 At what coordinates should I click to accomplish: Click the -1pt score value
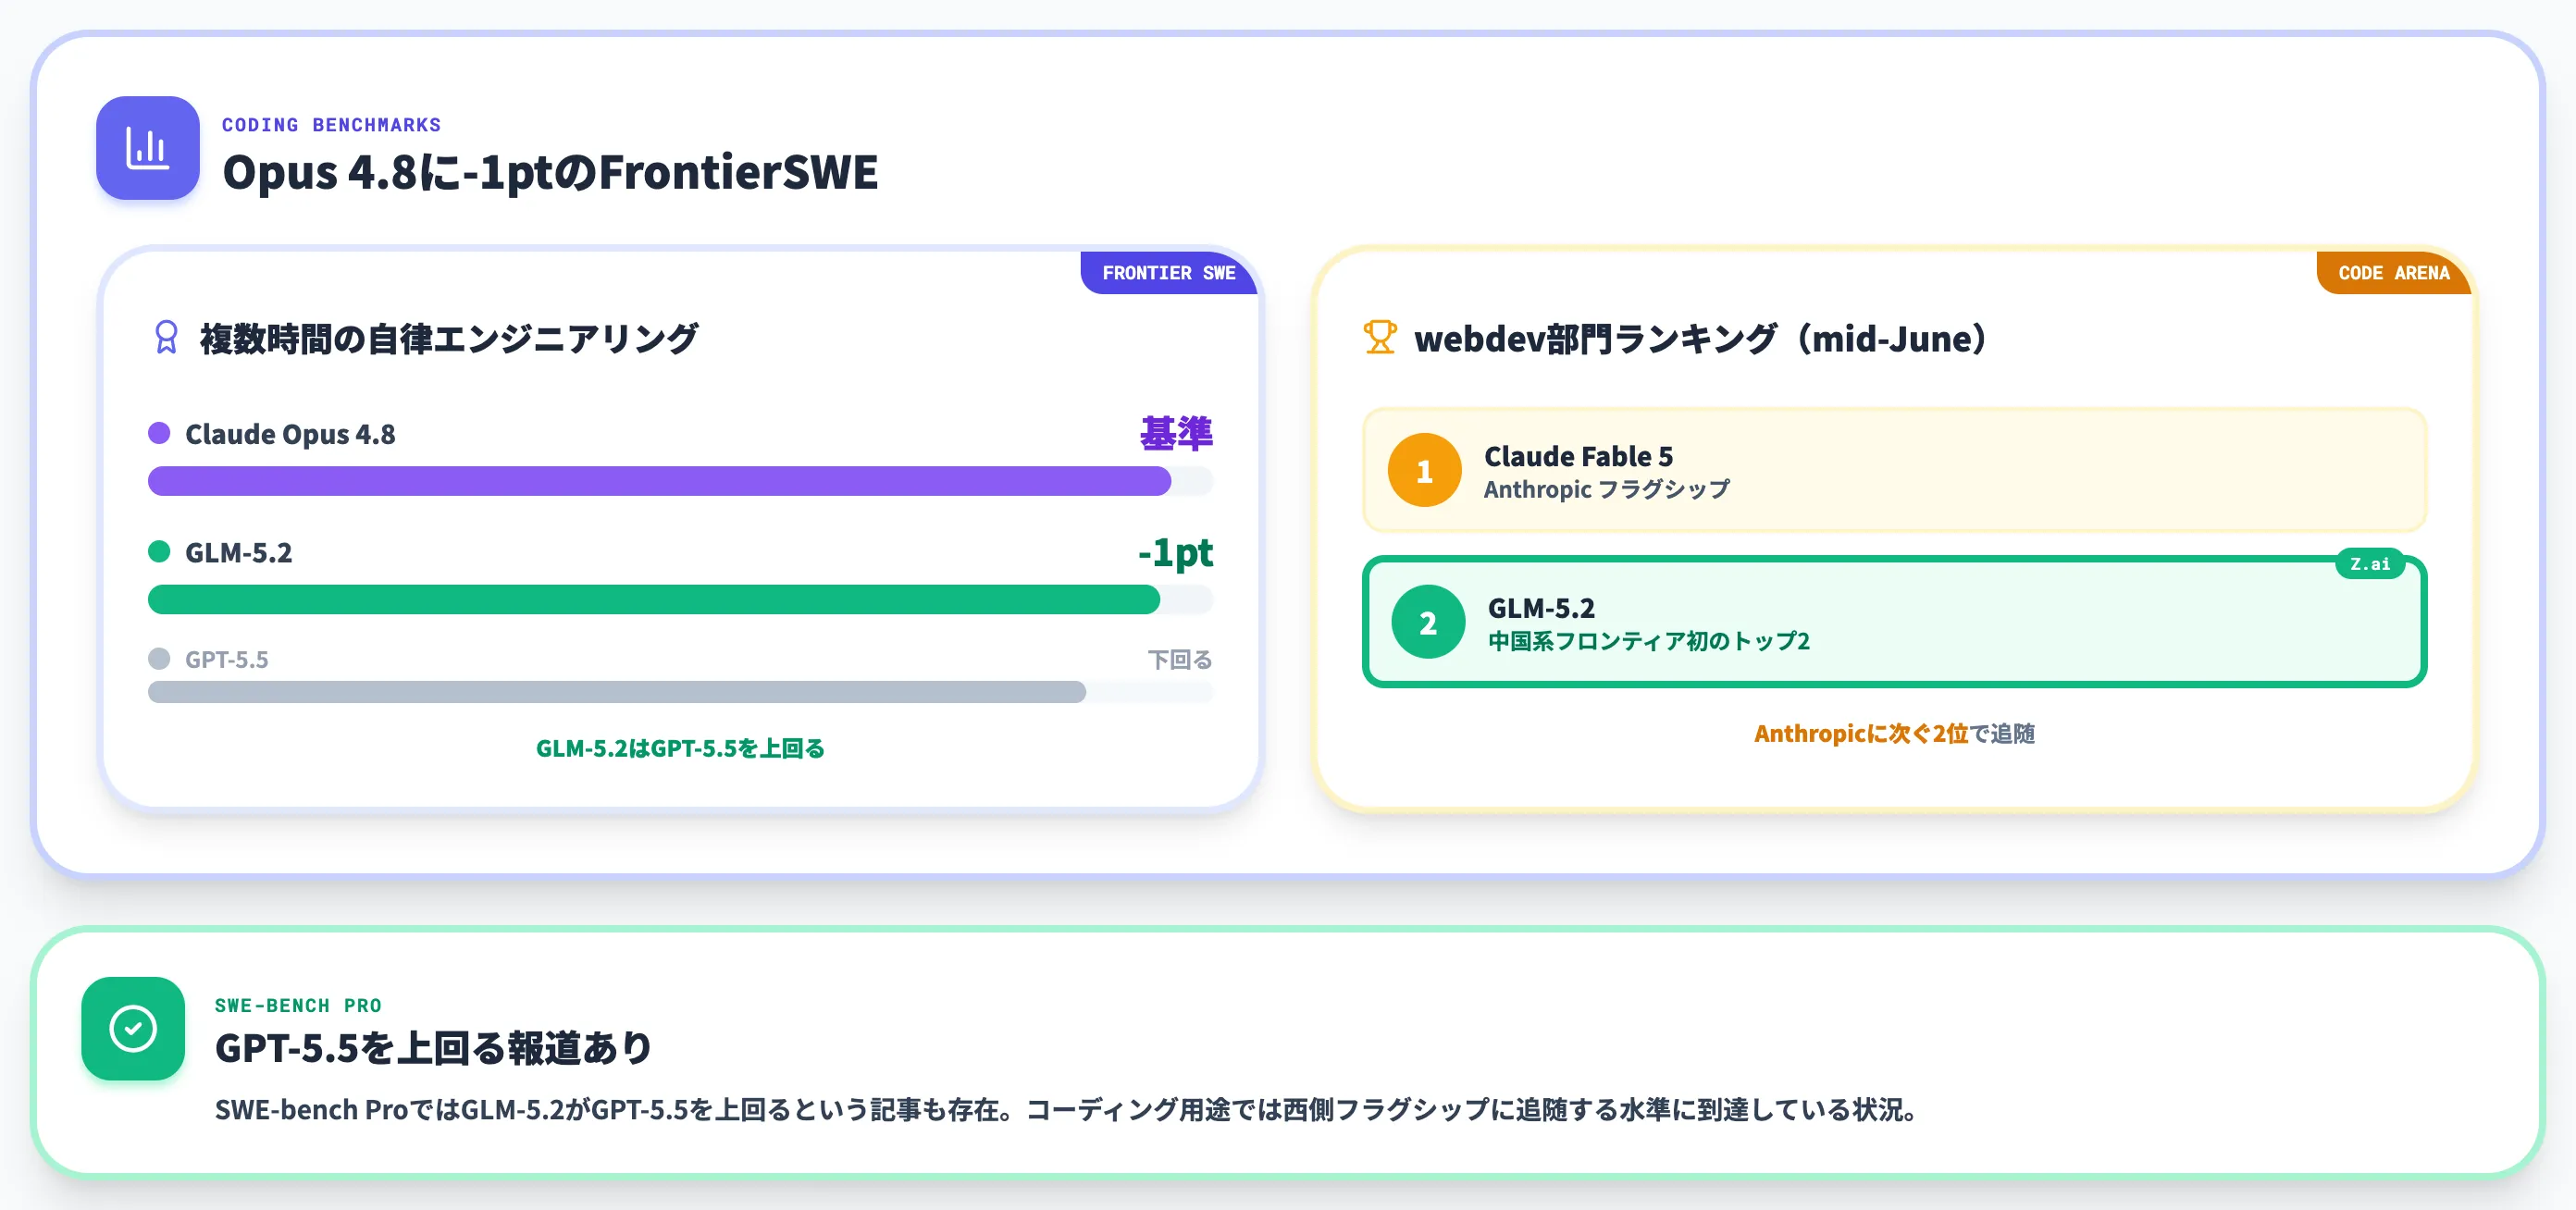pos(1175,552)
